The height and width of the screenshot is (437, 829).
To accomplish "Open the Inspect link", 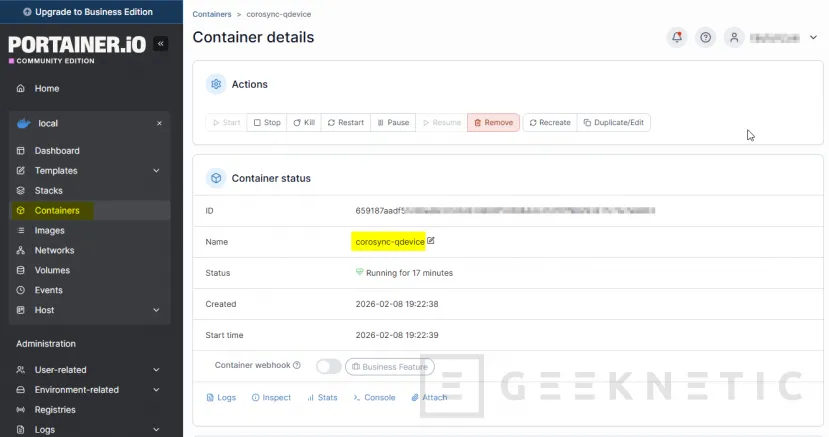I will (271, 397).
